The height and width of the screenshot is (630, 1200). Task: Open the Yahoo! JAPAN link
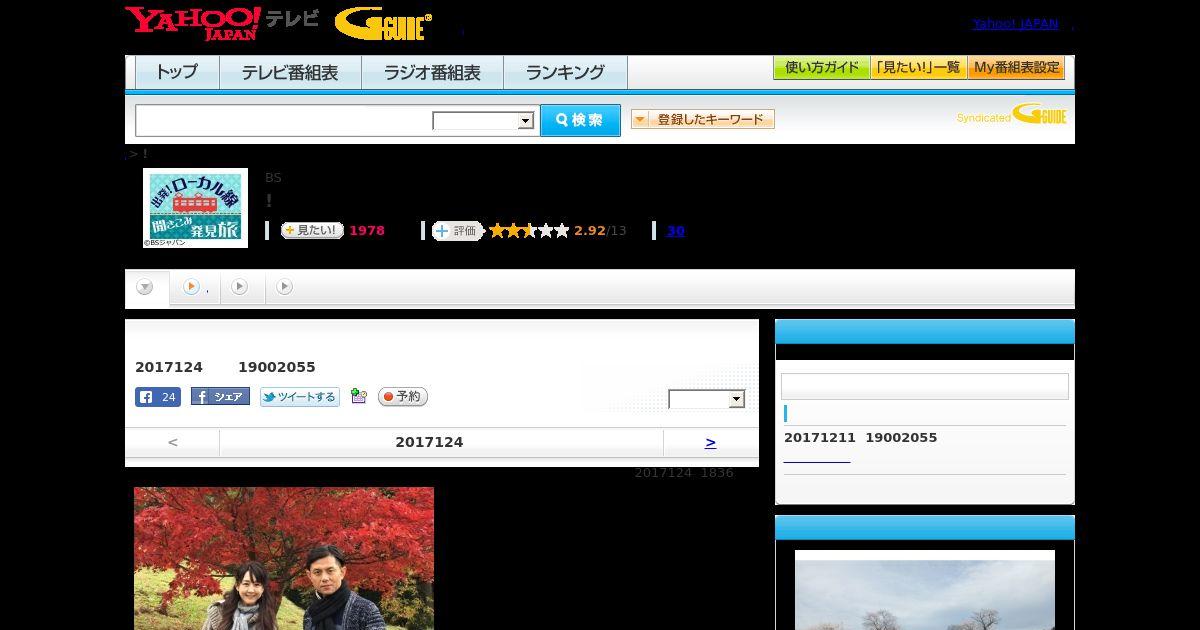pyautogui.click(x=1015, y=24)
